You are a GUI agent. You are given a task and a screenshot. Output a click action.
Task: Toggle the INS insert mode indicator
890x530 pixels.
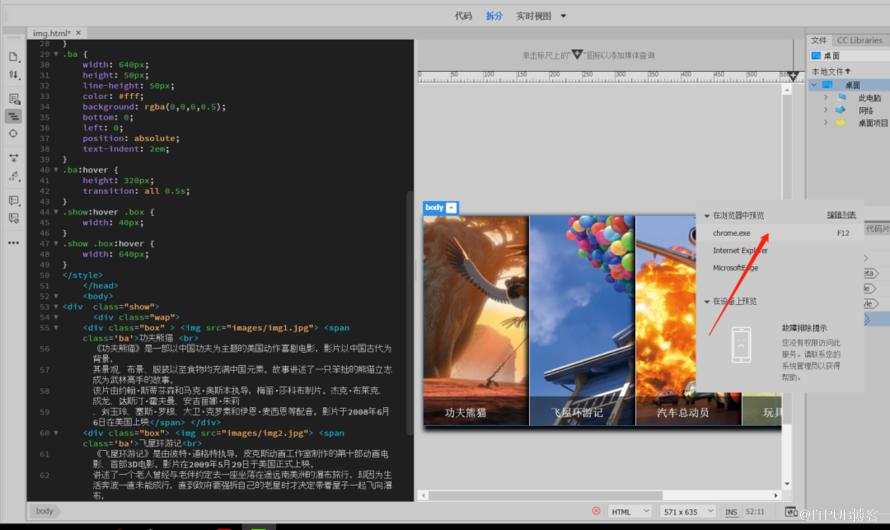coord(731,512)
